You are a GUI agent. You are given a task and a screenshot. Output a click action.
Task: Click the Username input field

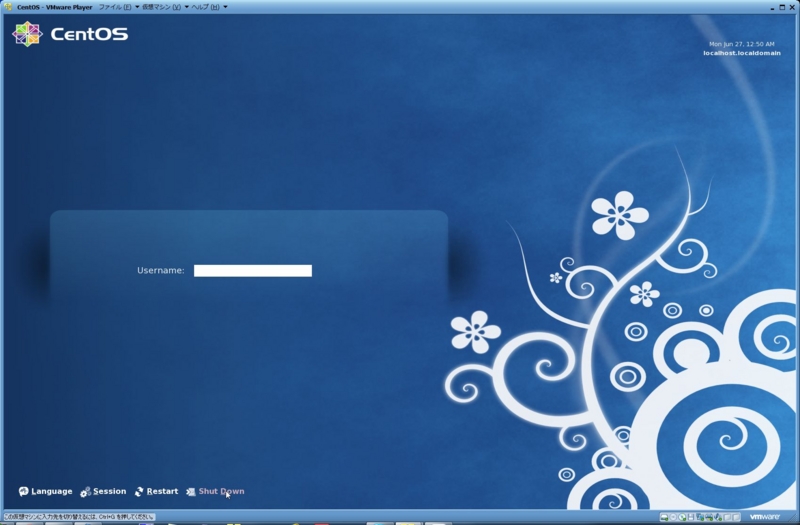point(253,270)
